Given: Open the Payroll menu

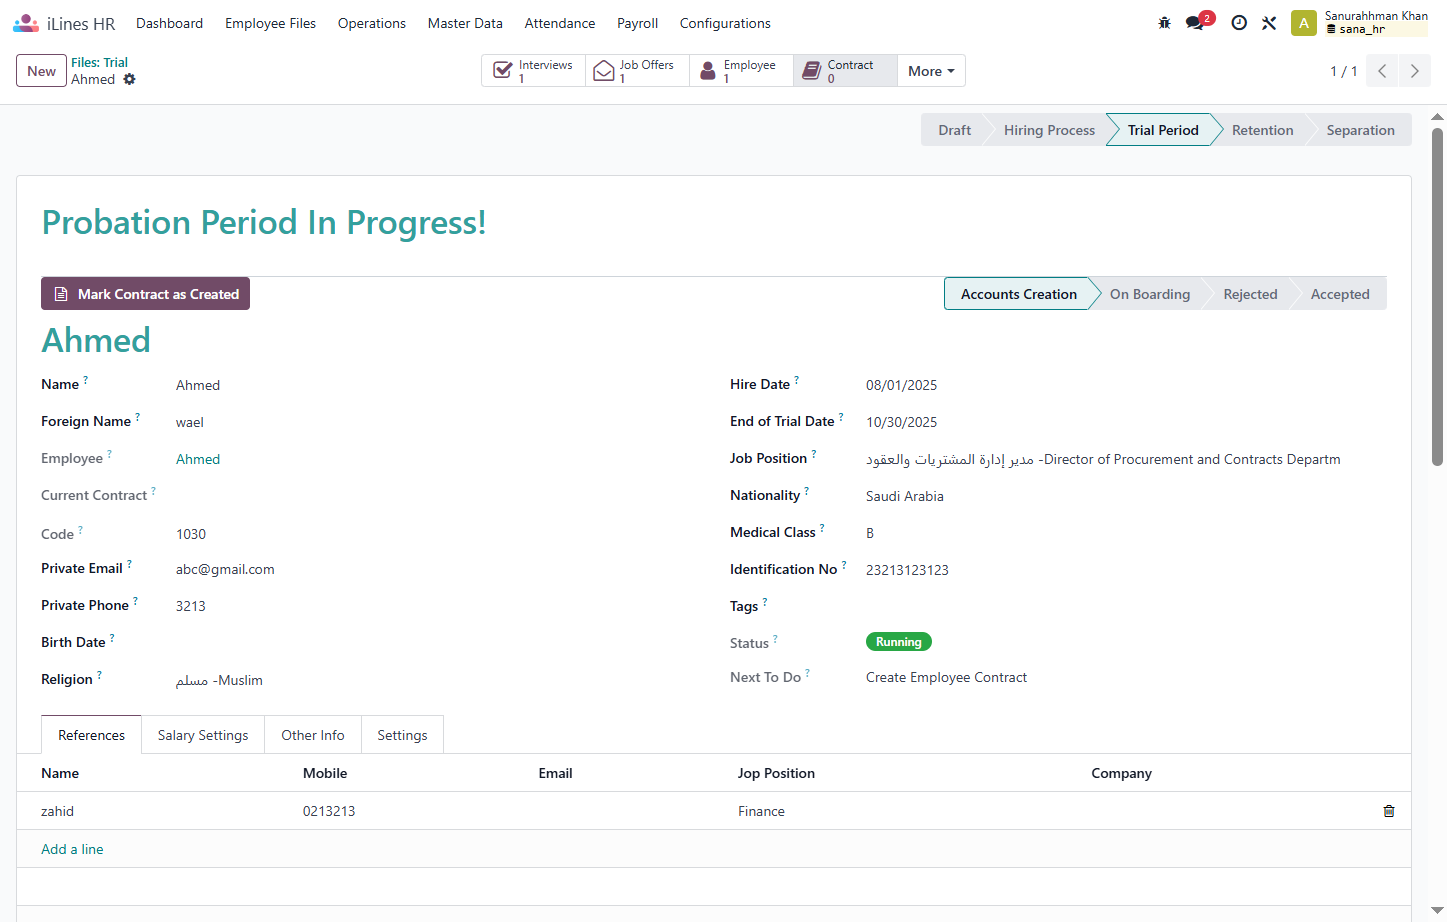Looking at the screenshot, I should coord(637,23).
